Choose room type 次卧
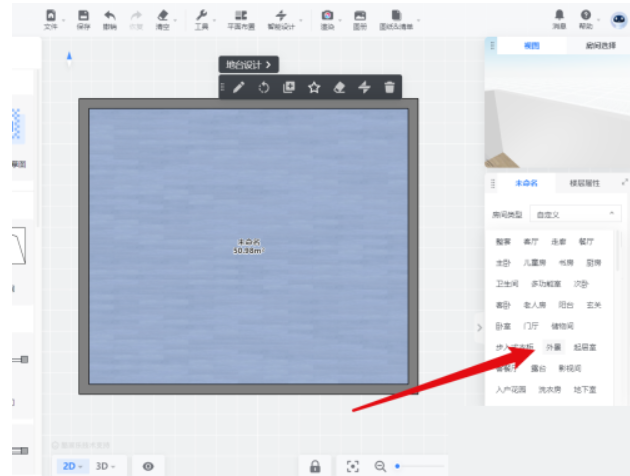630x476 pixels. [581, 284]
